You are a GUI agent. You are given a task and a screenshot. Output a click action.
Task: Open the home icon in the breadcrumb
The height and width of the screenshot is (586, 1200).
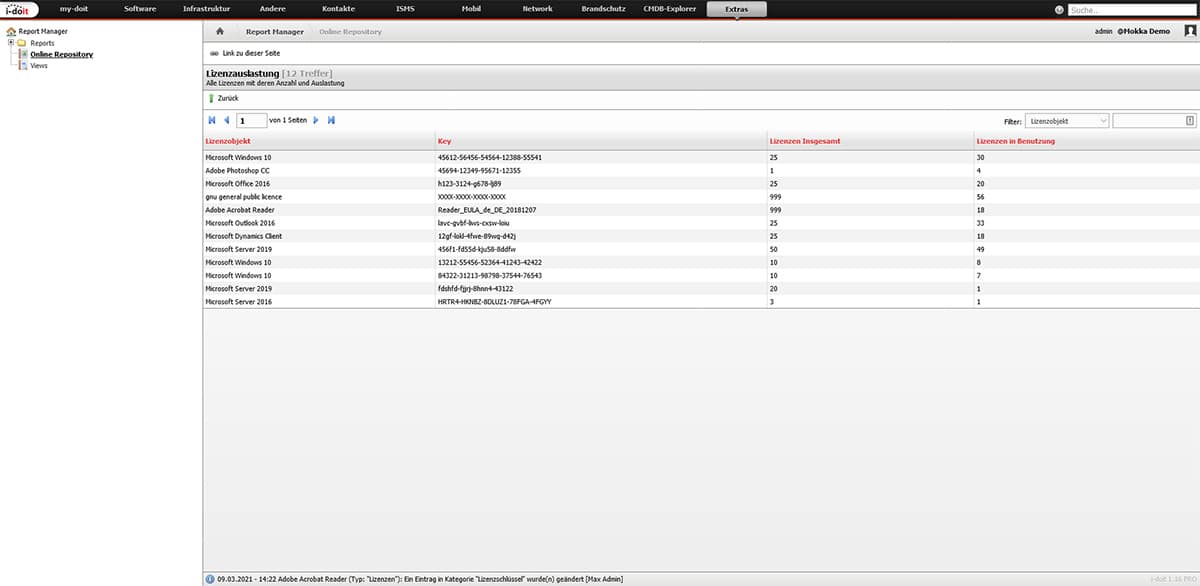[x=220, y=31]
